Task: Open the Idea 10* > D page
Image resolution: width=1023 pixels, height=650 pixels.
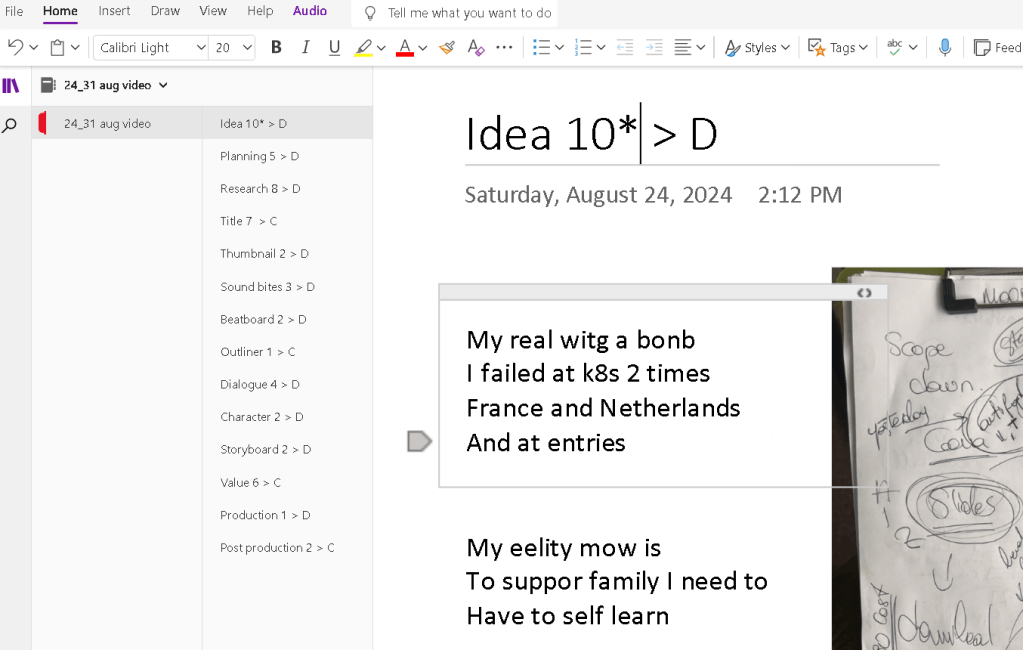Action: (288, 123)
